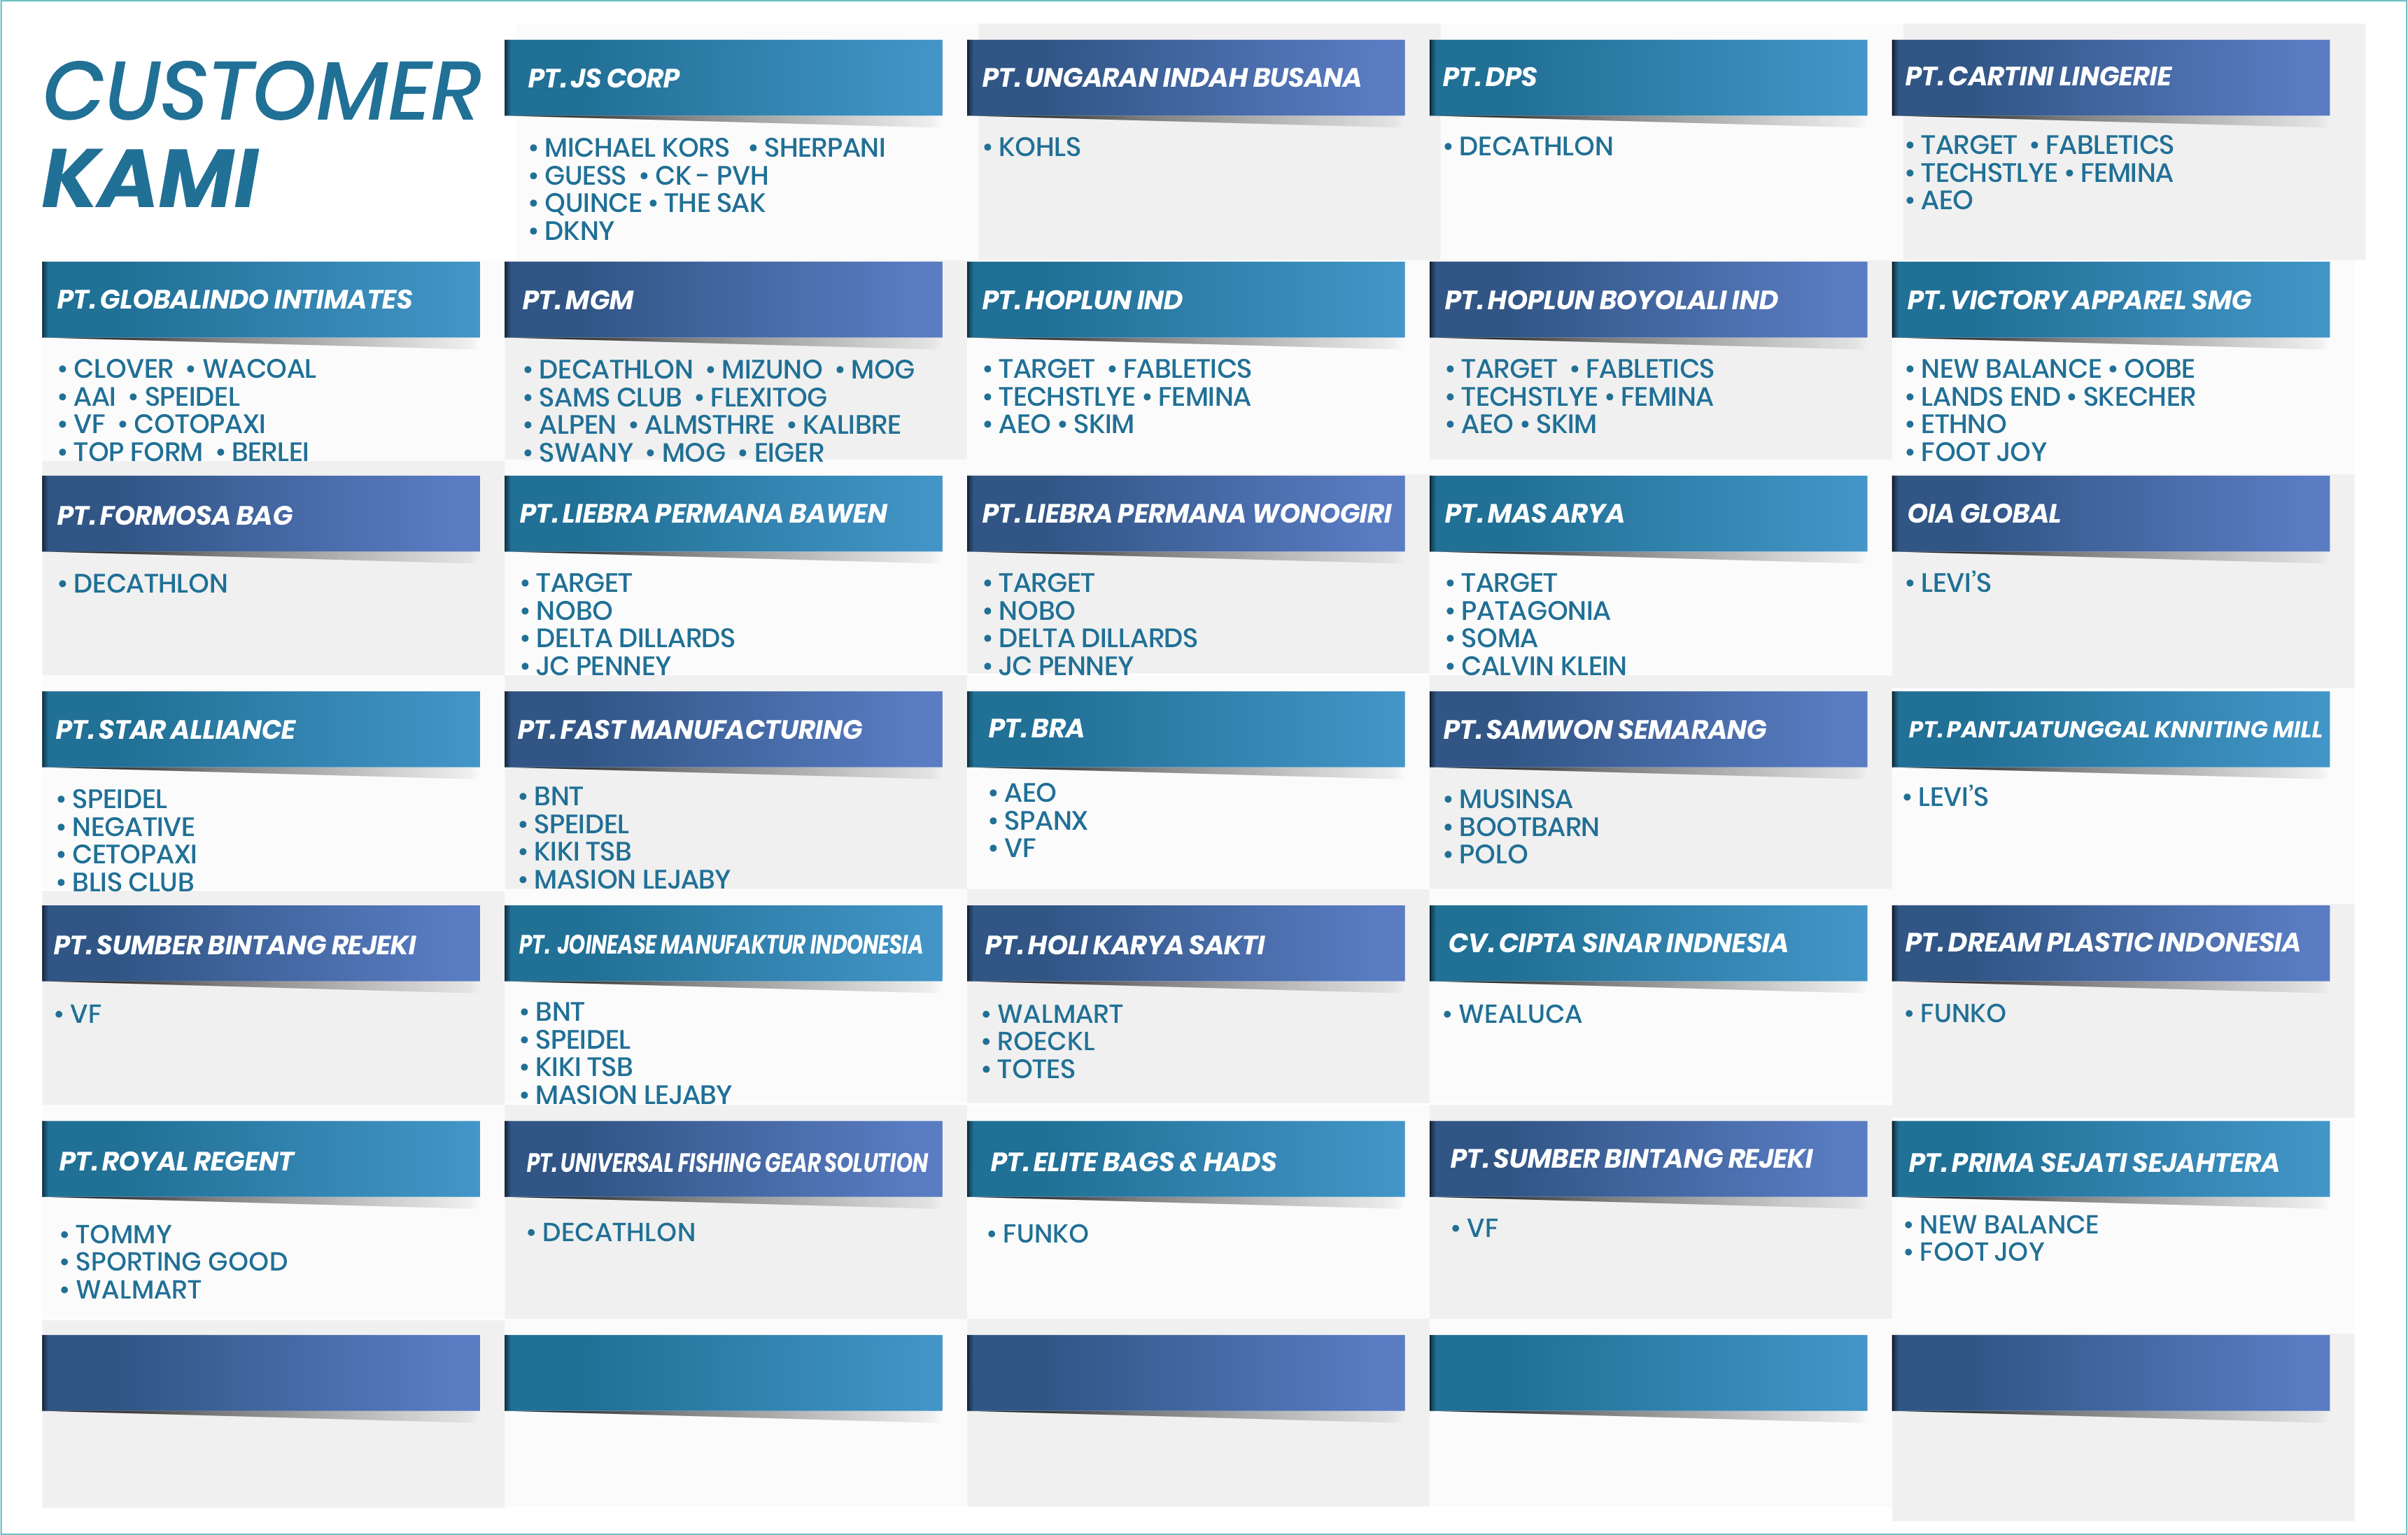2408x1535 pixels.
Task: Select the "THE SAK" brand entry
Action: (714, 203)
